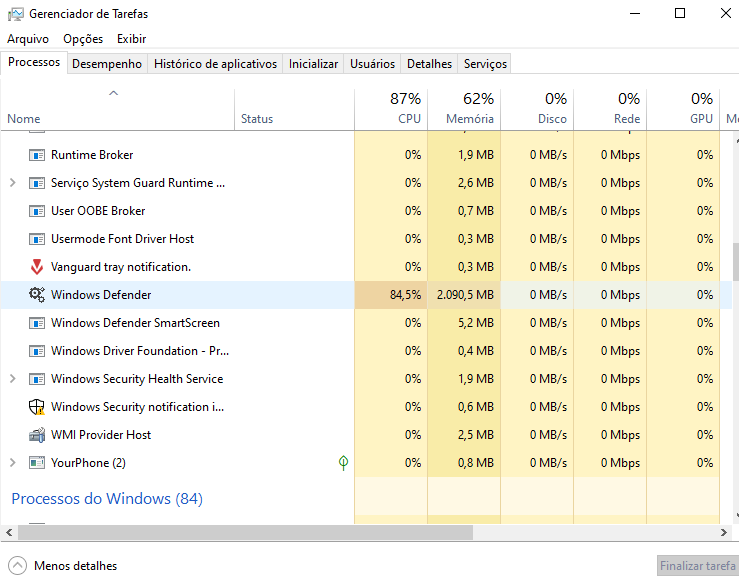Click the horizontal scrollbar thumb
The width and height of the screenshot is (739, 587).
click(245, 532)
